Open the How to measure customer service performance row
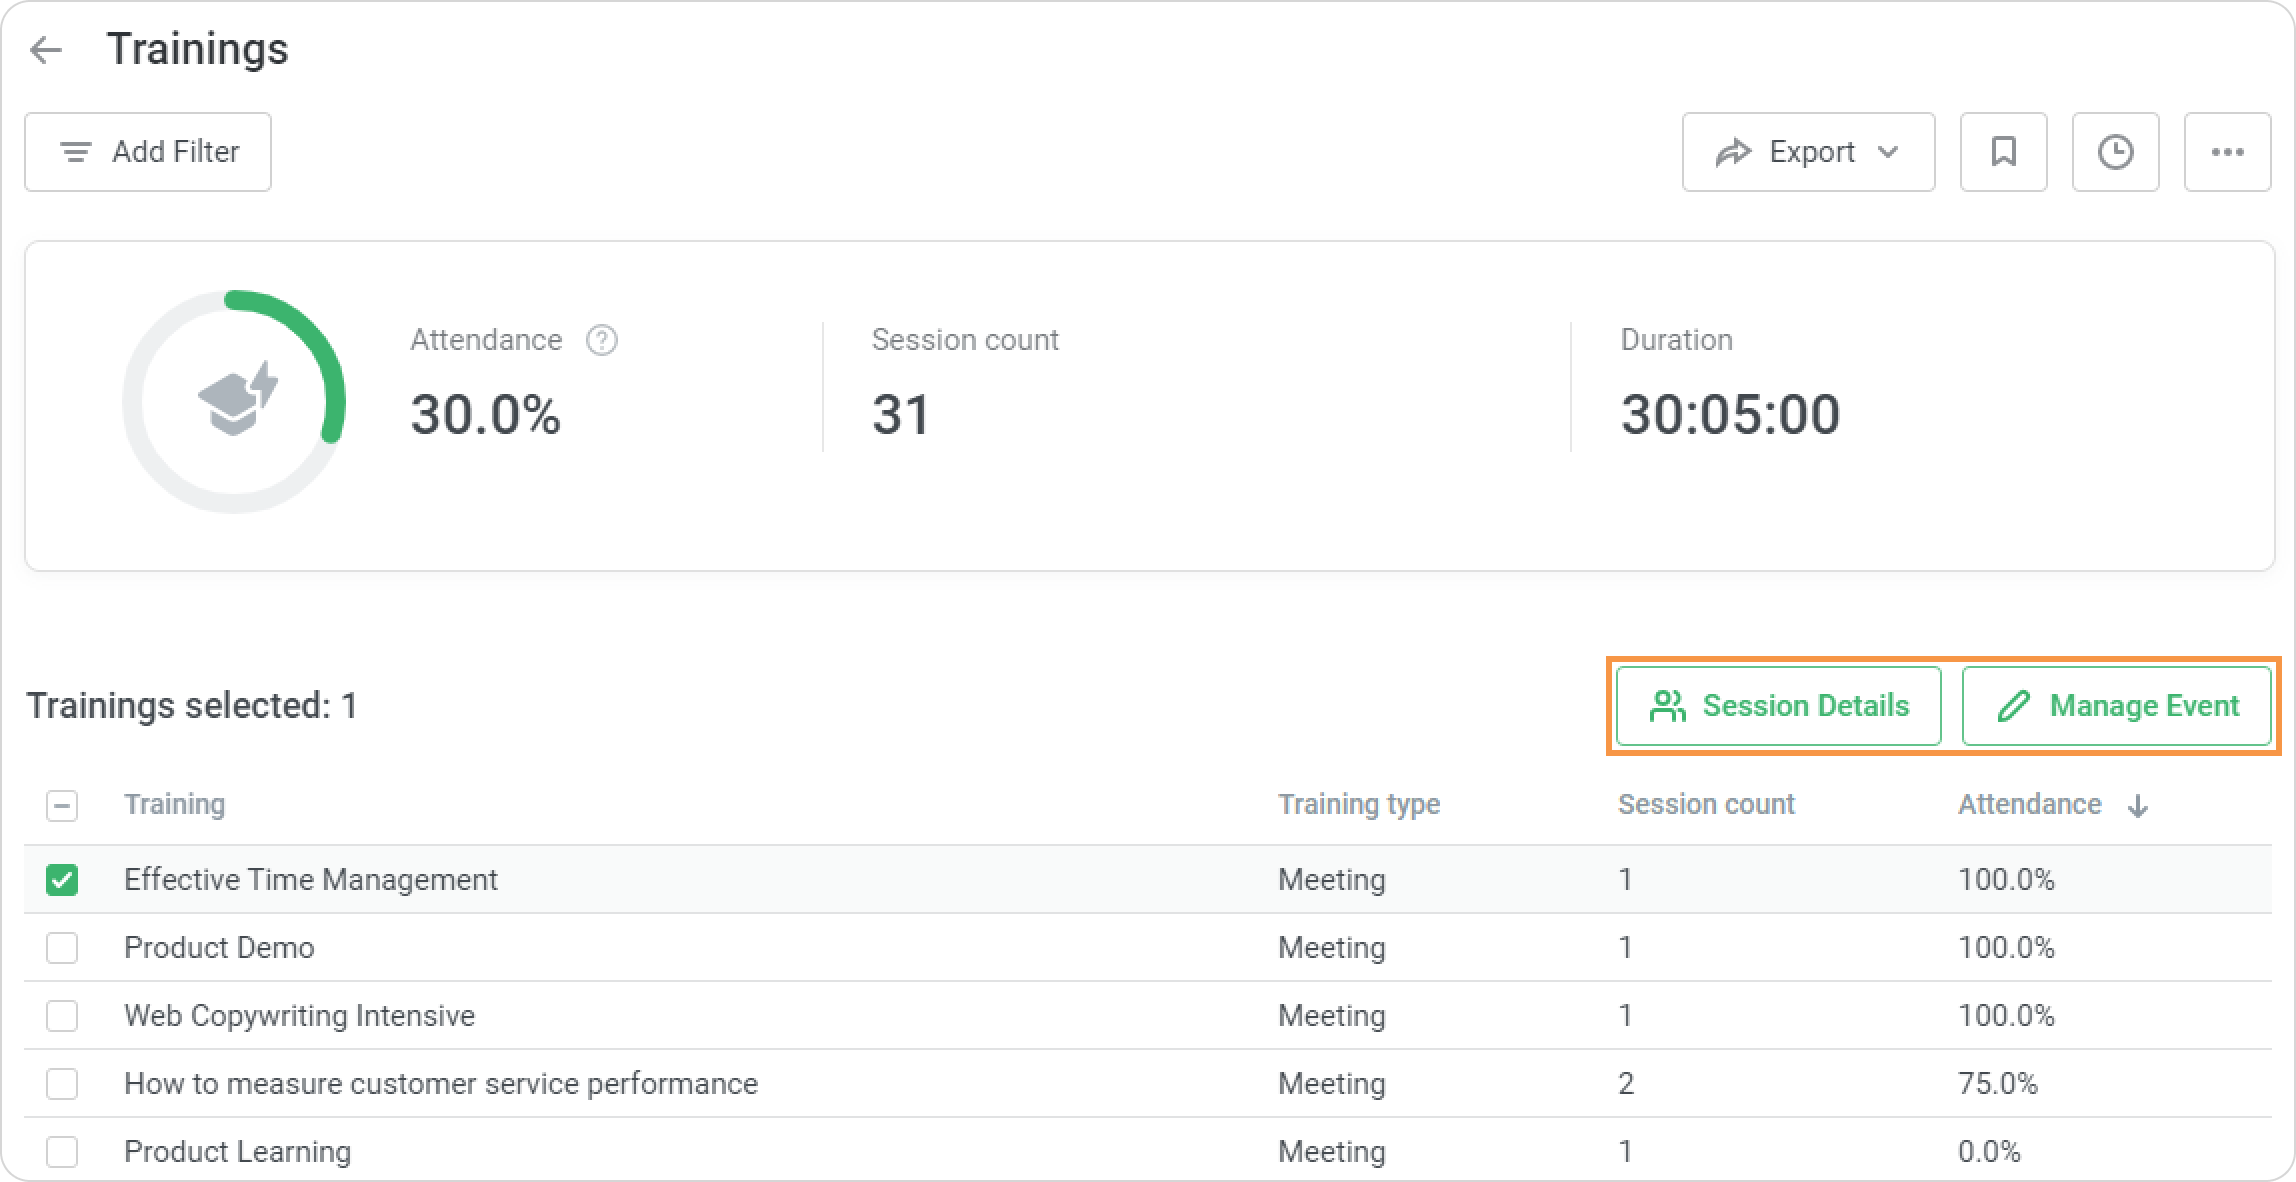The width and height of the screenshot is (2296, 1182). [440, 1084]
